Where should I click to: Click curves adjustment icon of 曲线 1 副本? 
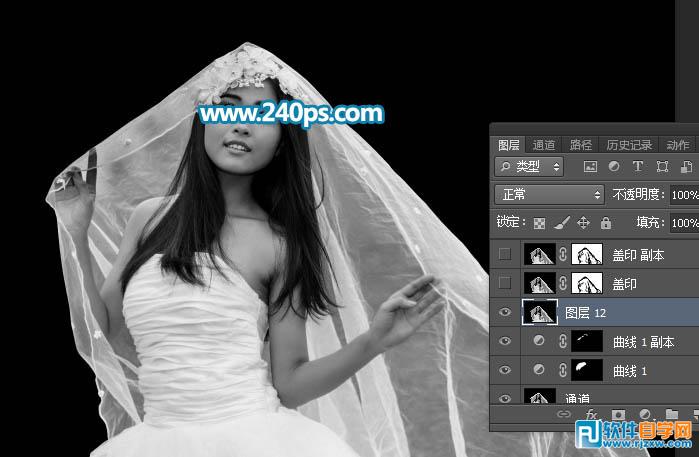(539, 341)
